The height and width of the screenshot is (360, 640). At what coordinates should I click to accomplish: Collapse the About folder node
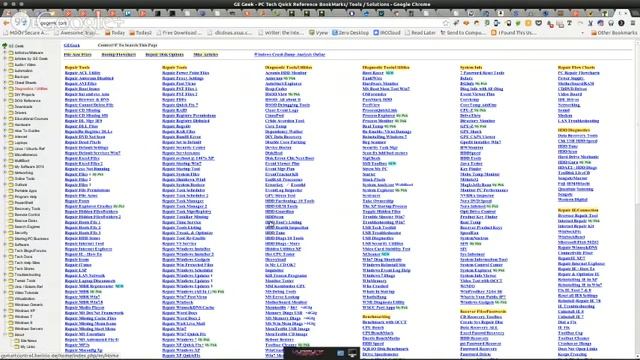(x=5, y=335)
